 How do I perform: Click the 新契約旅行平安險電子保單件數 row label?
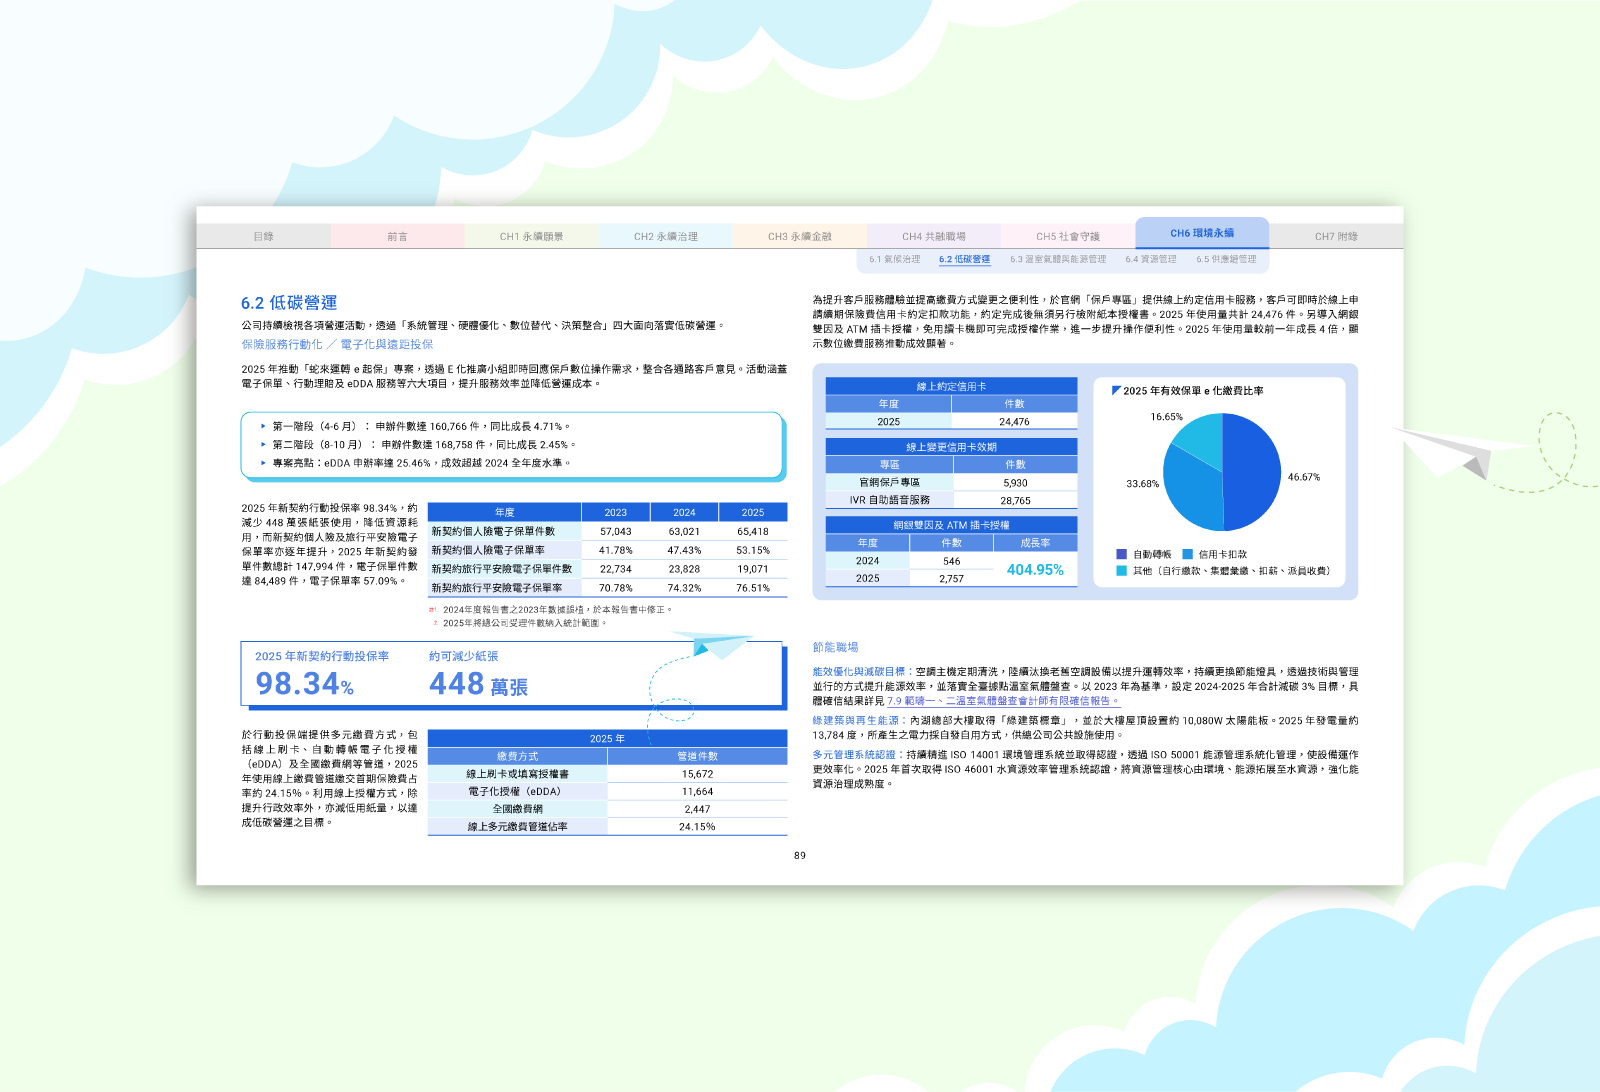tap(504, 569)
